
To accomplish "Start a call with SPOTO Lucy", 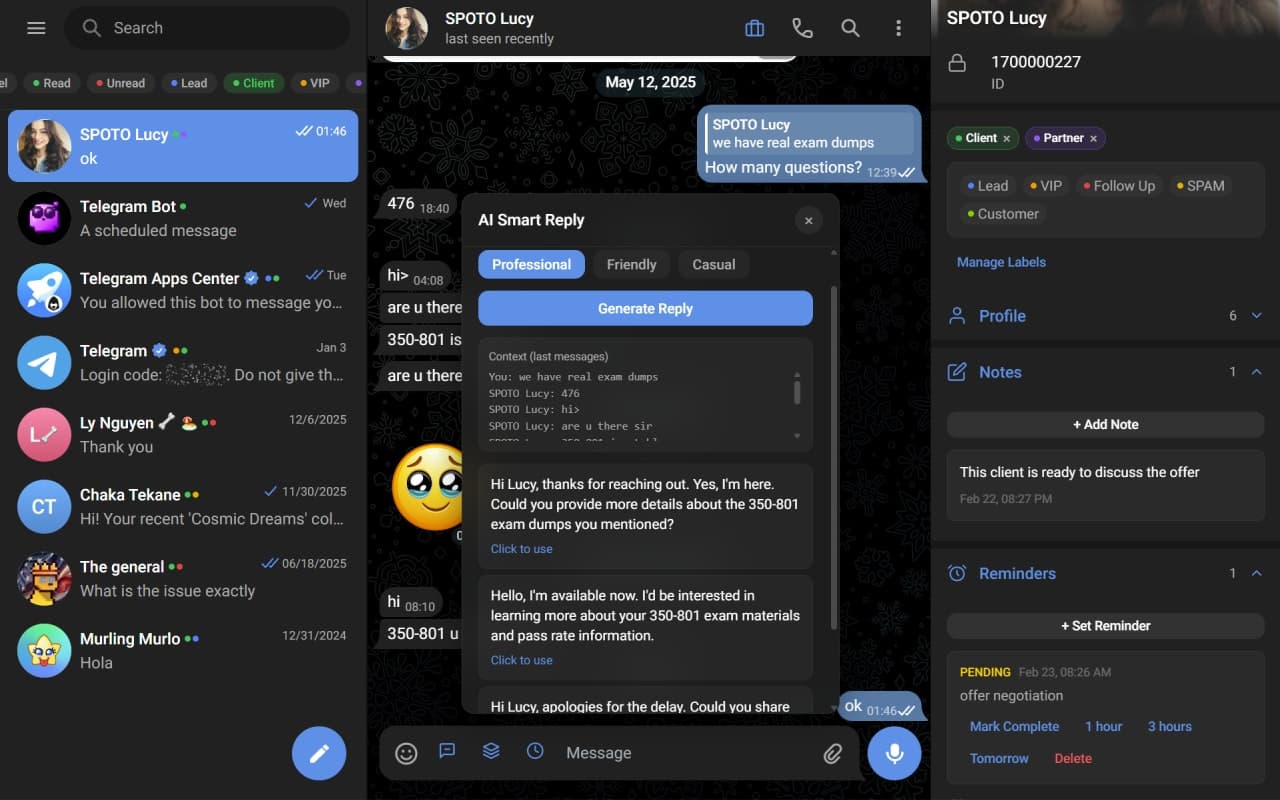I will click(802, 28).
